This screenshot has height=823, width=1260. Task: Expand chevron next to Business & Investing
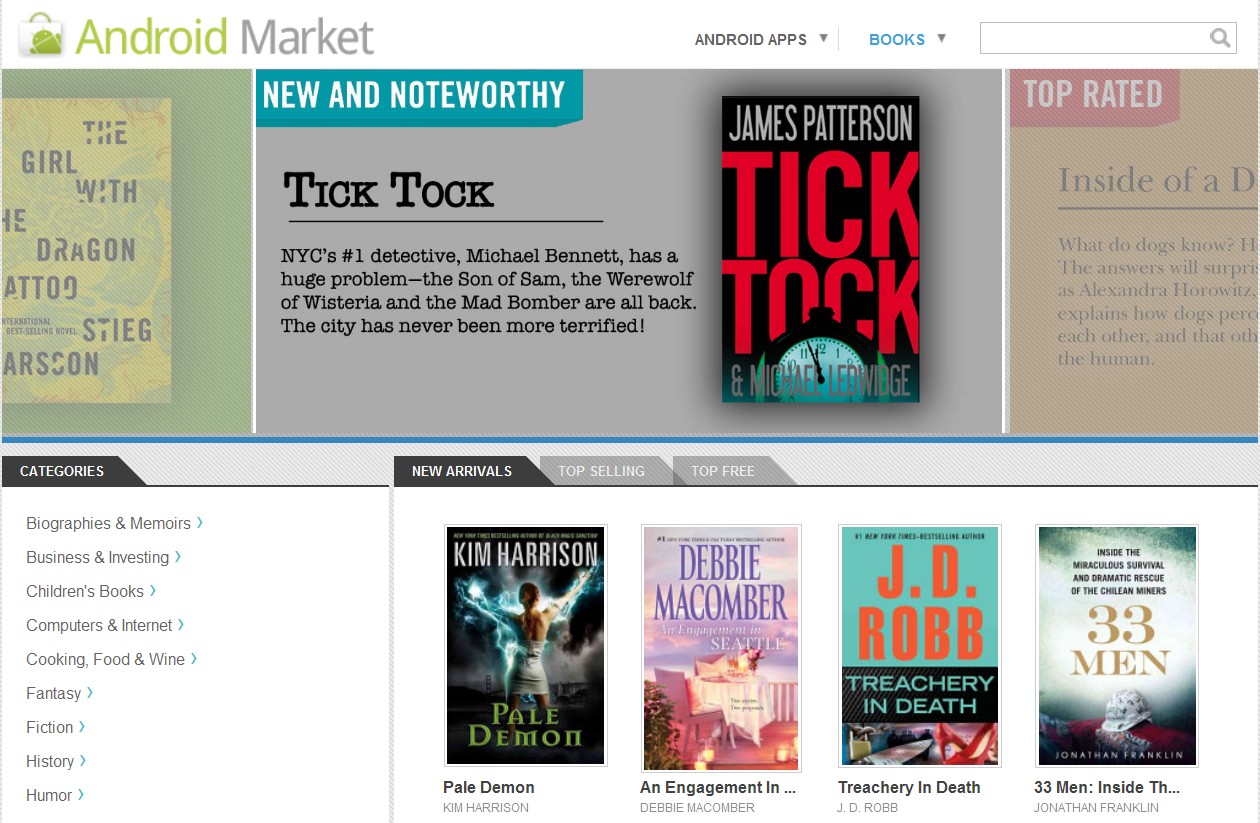(x=178, y=556)
